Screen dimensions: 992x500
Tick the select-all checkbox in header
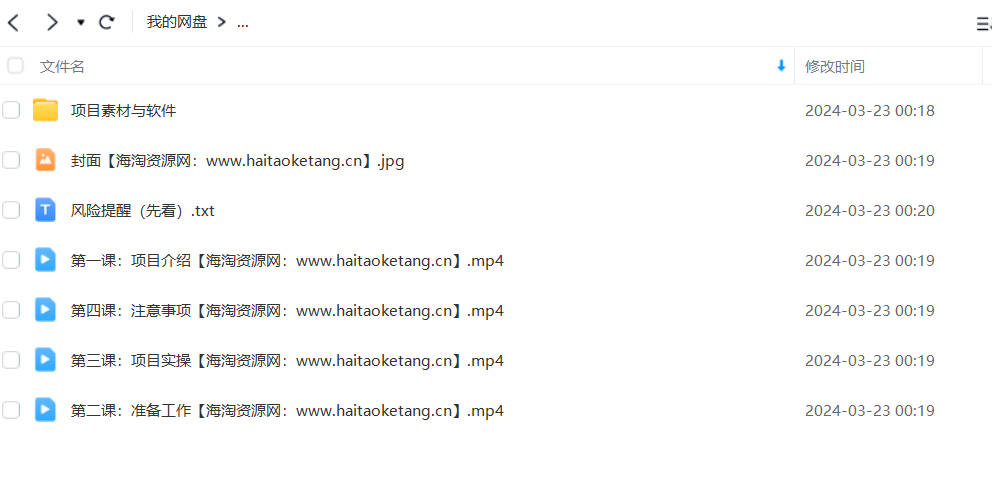tap(15, 65)
